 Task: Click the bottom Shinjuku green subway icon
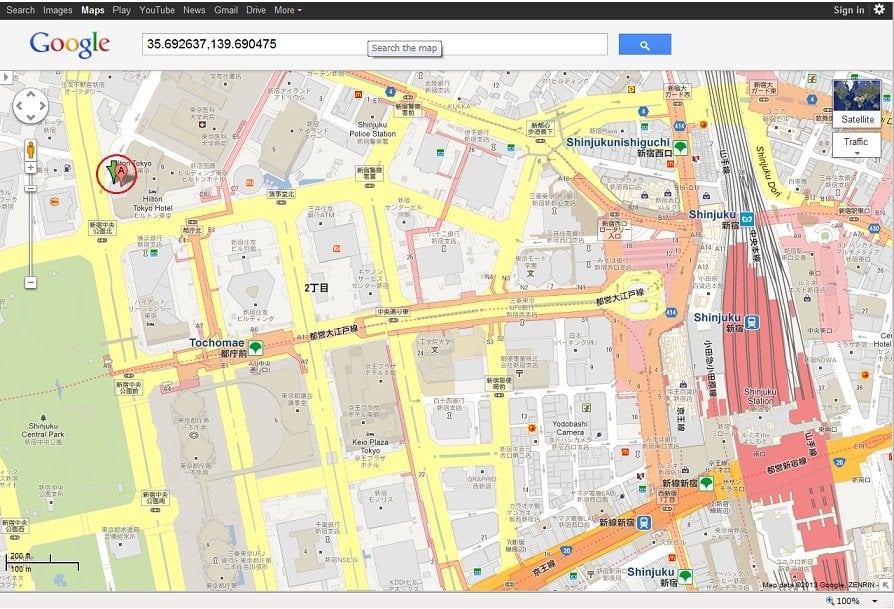coord(685,576)
